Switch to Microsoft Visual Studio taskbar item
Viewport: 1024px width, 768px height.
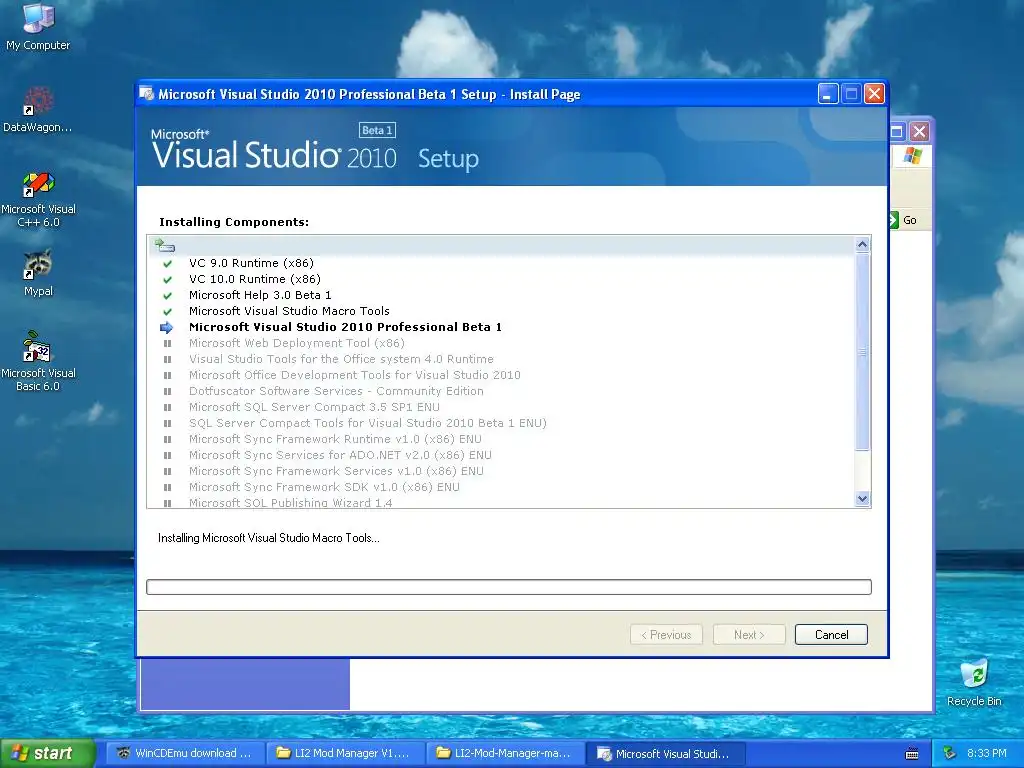click(665, 754)
